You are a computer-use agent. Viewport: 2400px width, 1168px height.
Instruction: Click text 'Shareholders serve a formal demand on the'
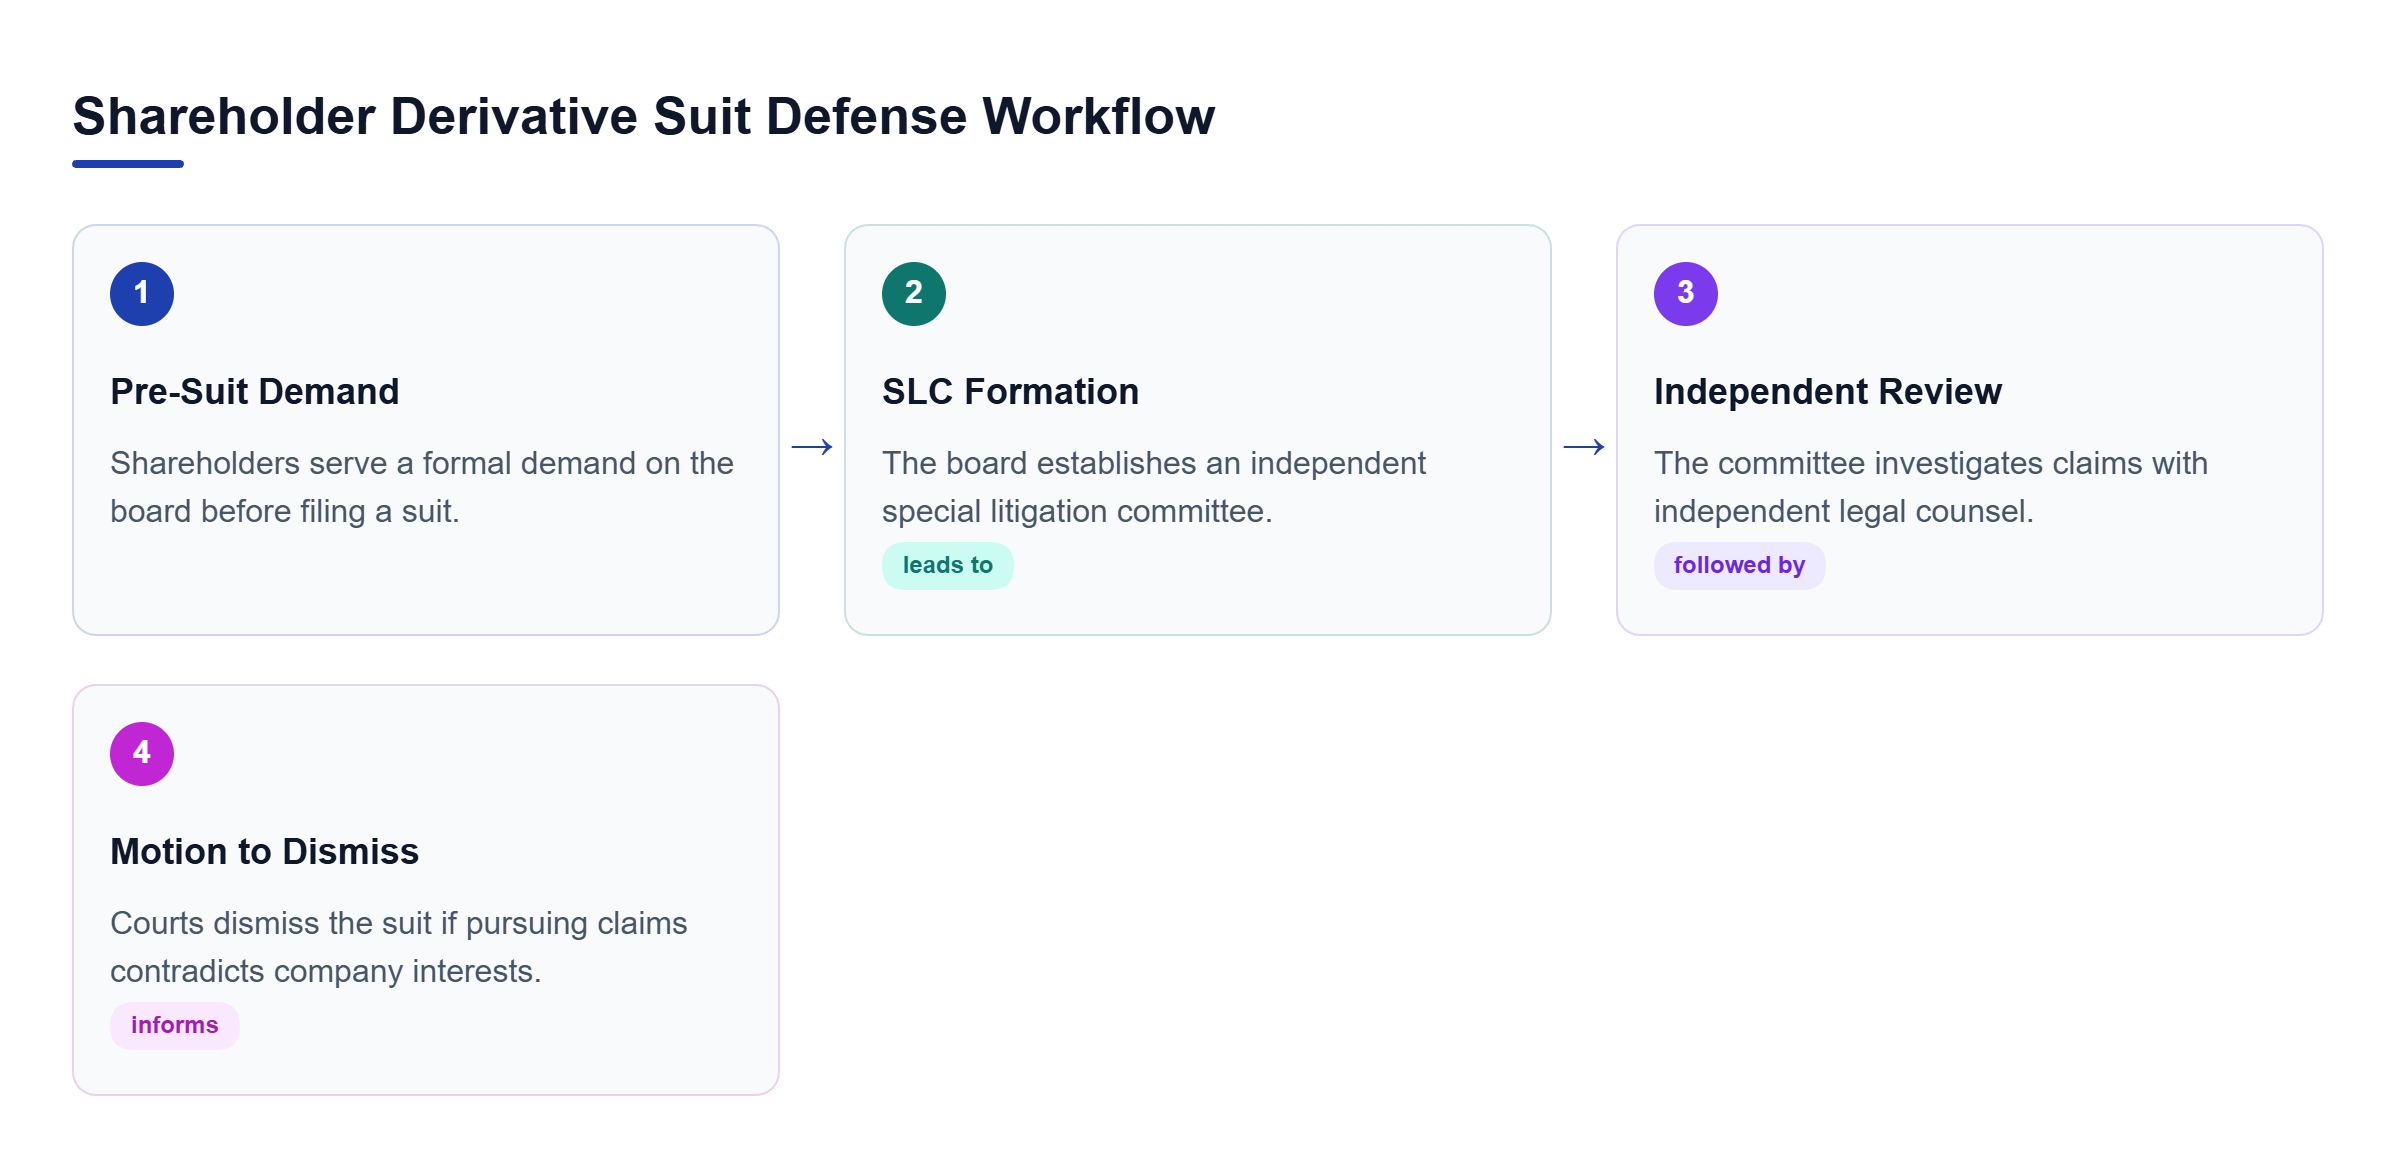422,464
